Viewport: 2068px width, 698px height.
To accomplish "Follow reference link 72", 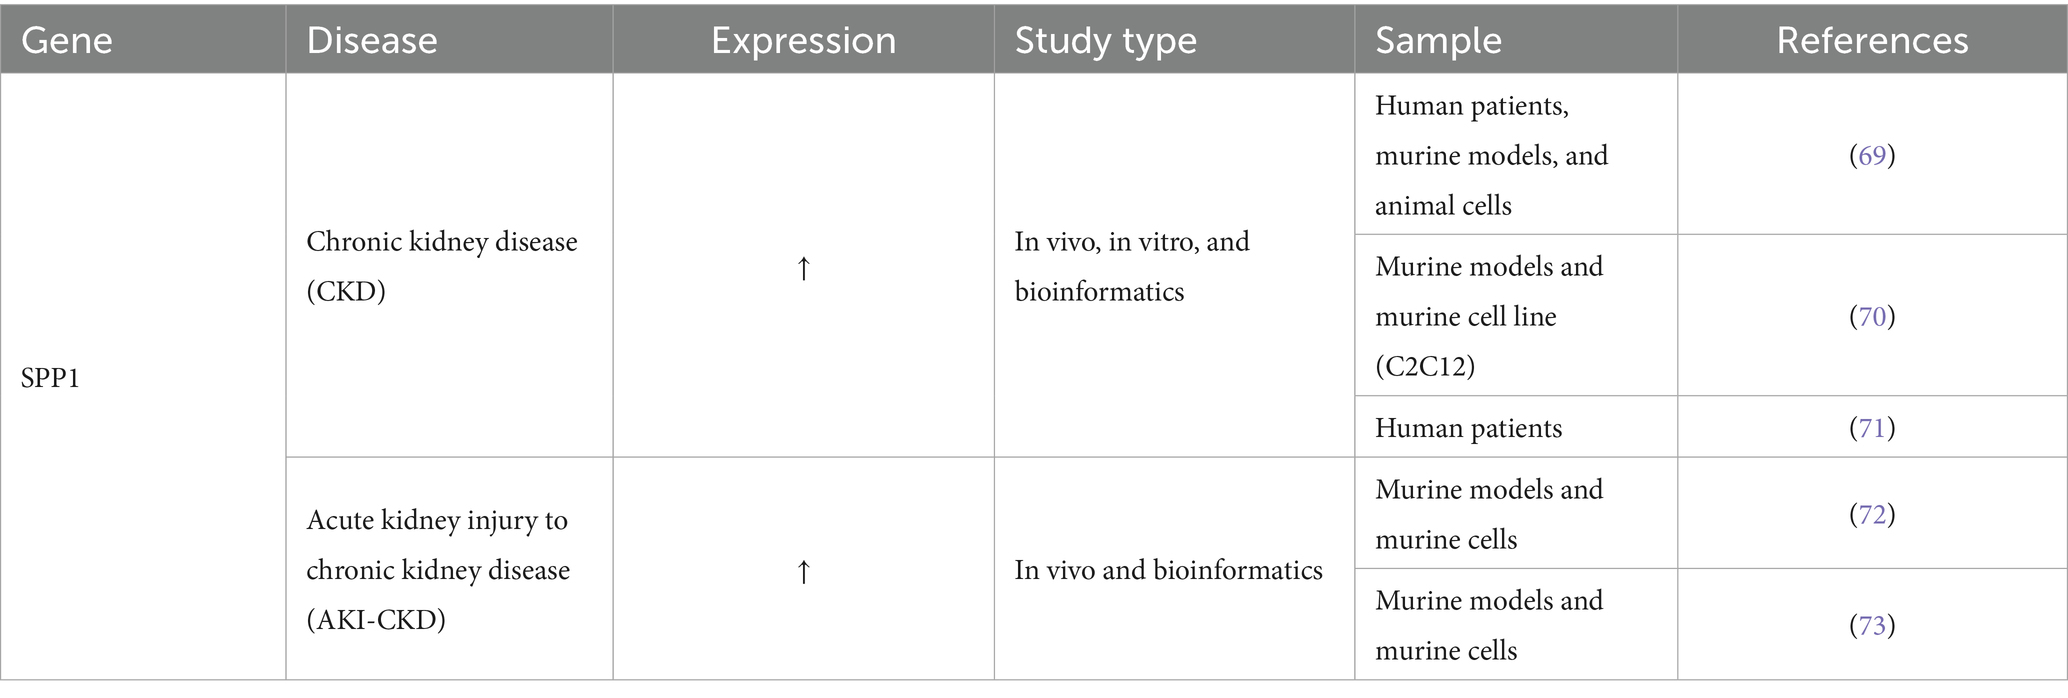I will (1872, 514).
